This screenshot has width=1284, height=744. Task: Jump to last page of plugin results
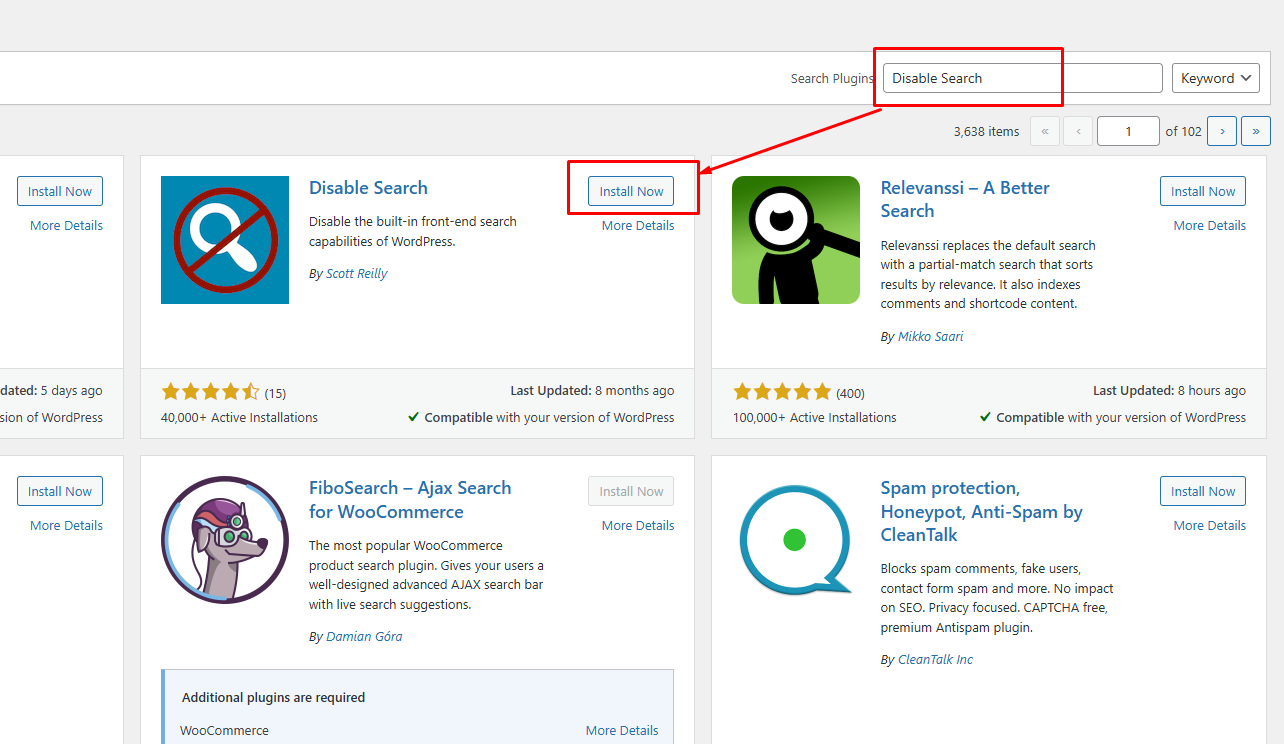click(1255, 131)
